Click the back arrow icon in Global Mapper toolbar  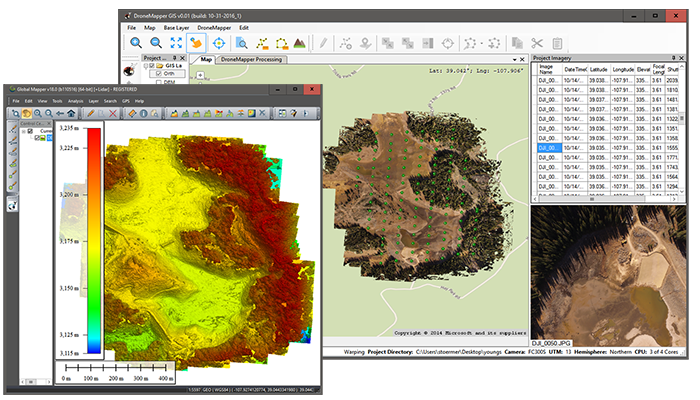point(60,113)
